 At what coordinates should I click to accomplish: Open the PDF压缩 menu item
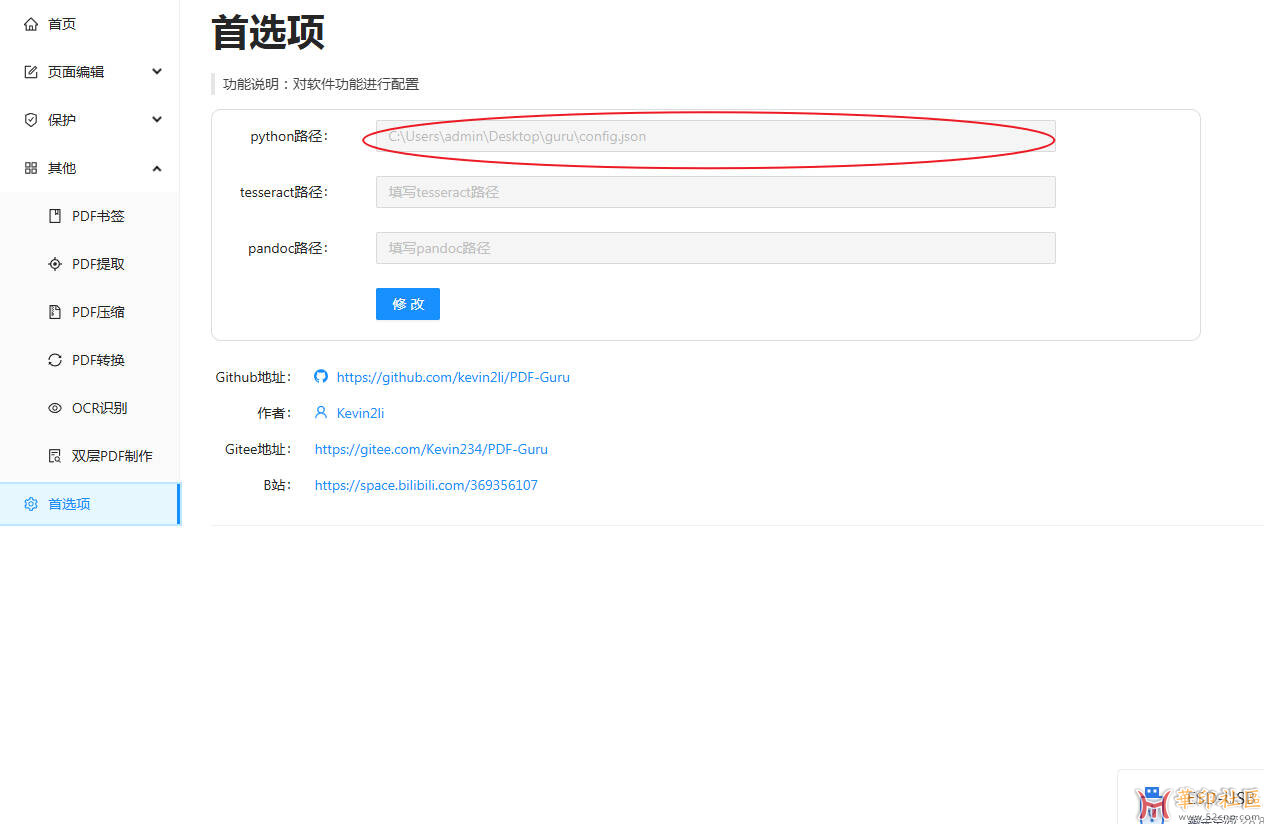(98, 312)
